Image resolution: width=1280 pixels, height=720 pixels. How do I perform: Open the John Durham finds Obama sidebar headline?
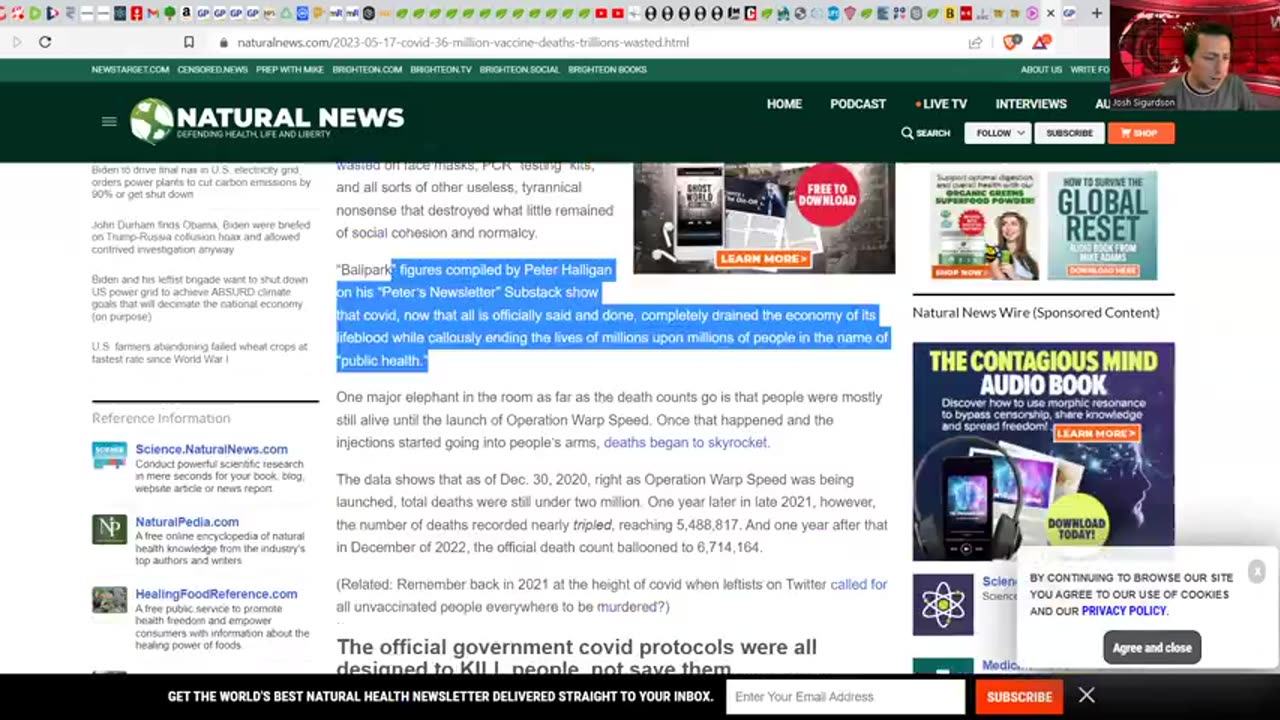[x=201, y=238]
